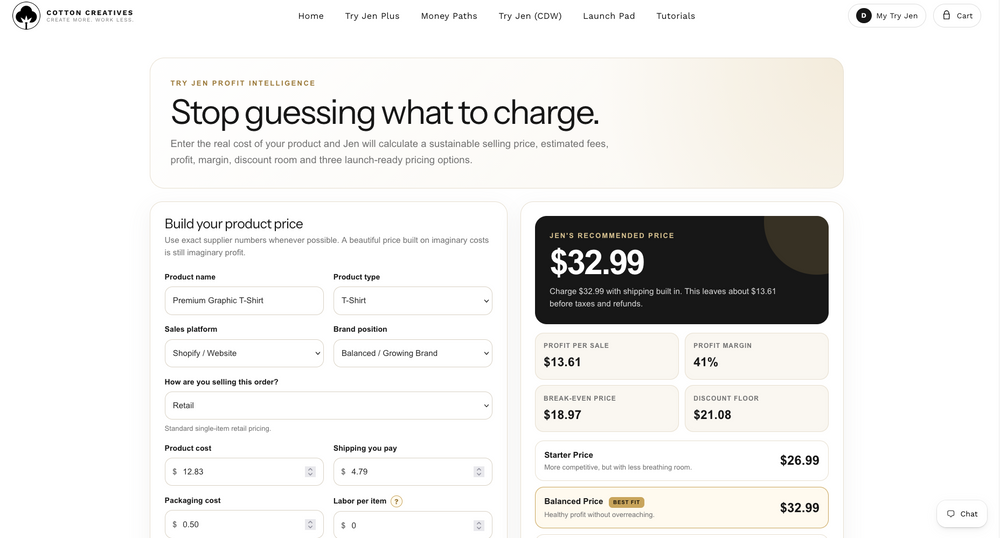Open Chat bubble widget
Screen dimensions: 1000x538
click(962, 514)
